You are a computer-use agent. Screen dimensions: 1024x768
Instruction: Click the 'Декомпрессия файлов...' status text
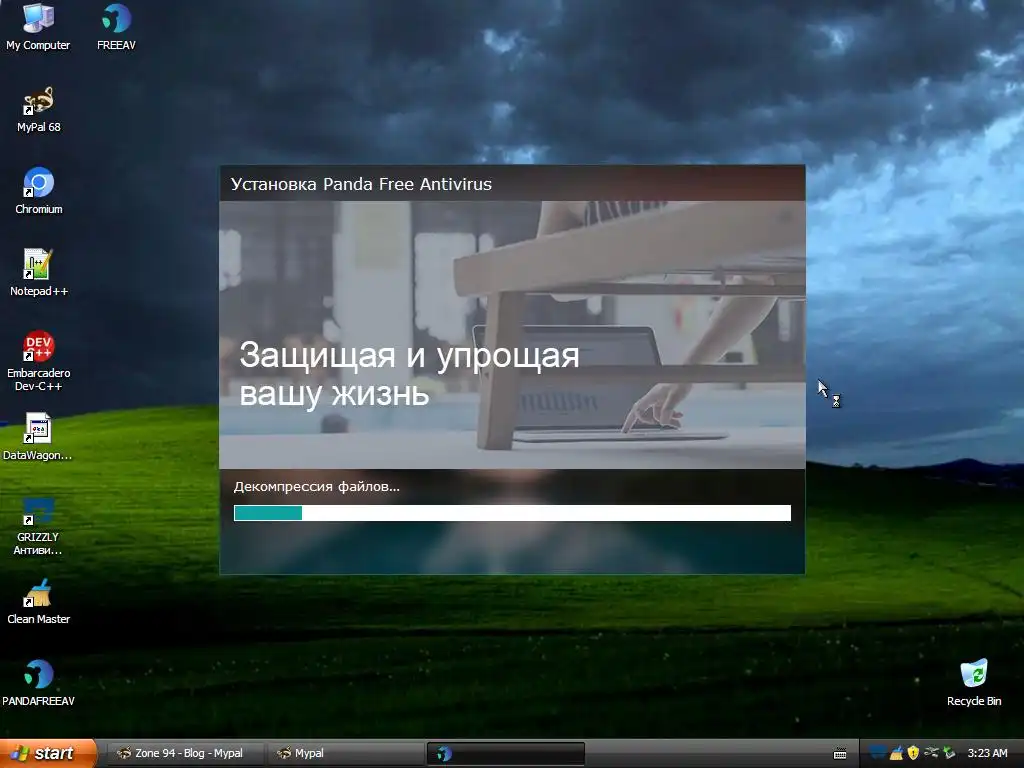click(317, 487)
